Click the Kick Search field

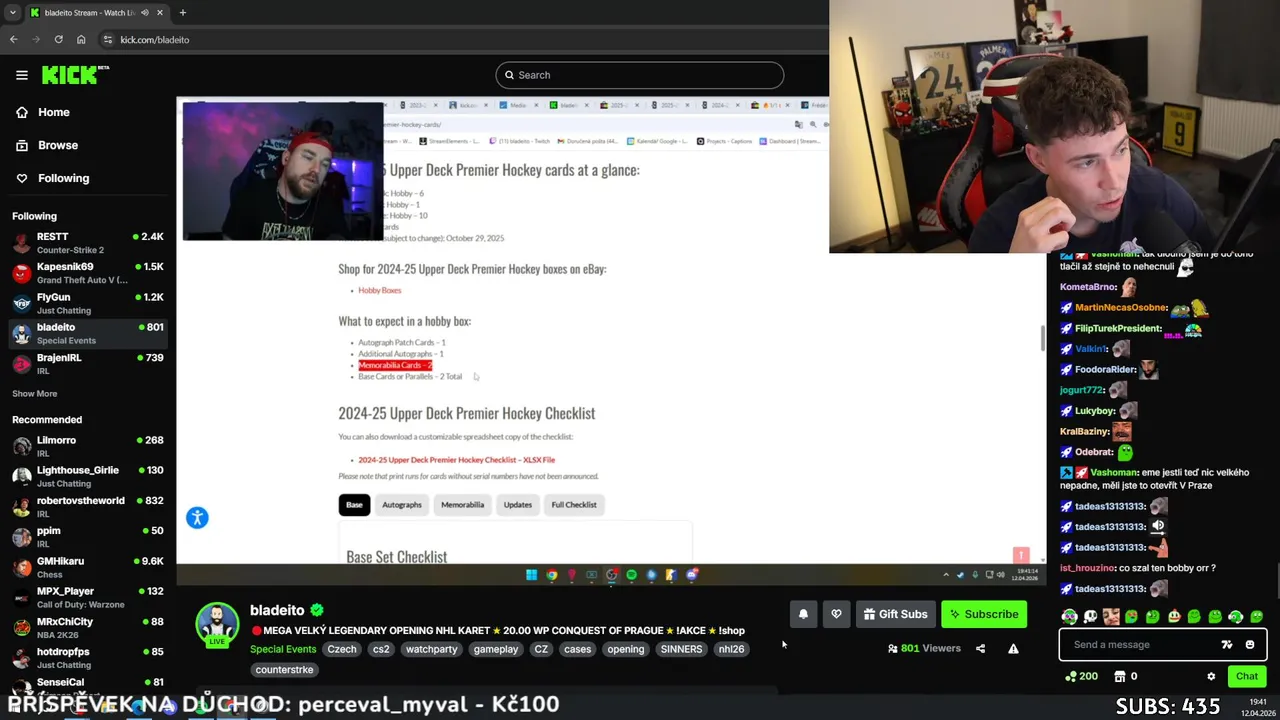click(639, 75)
